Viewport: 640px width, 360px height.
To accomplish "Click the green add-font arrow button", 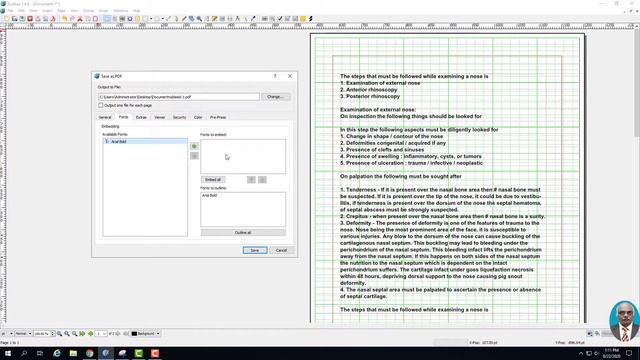I will pos(194,146).
